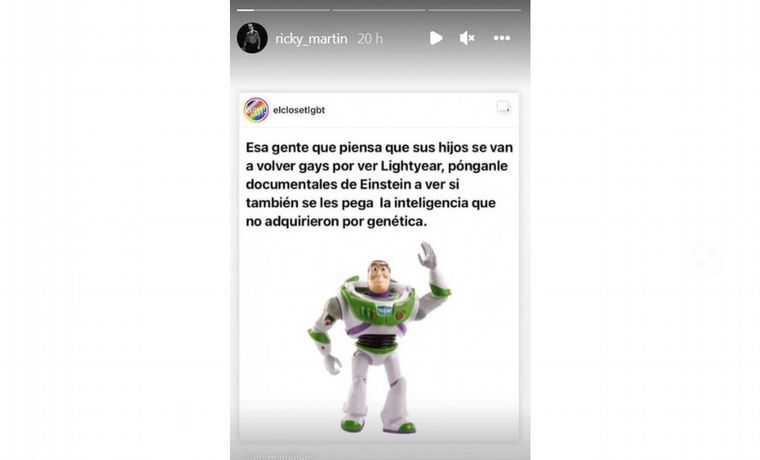Open the shared post's Spanish text
Viewport: 760px width, 460px height.
point(379,184)
